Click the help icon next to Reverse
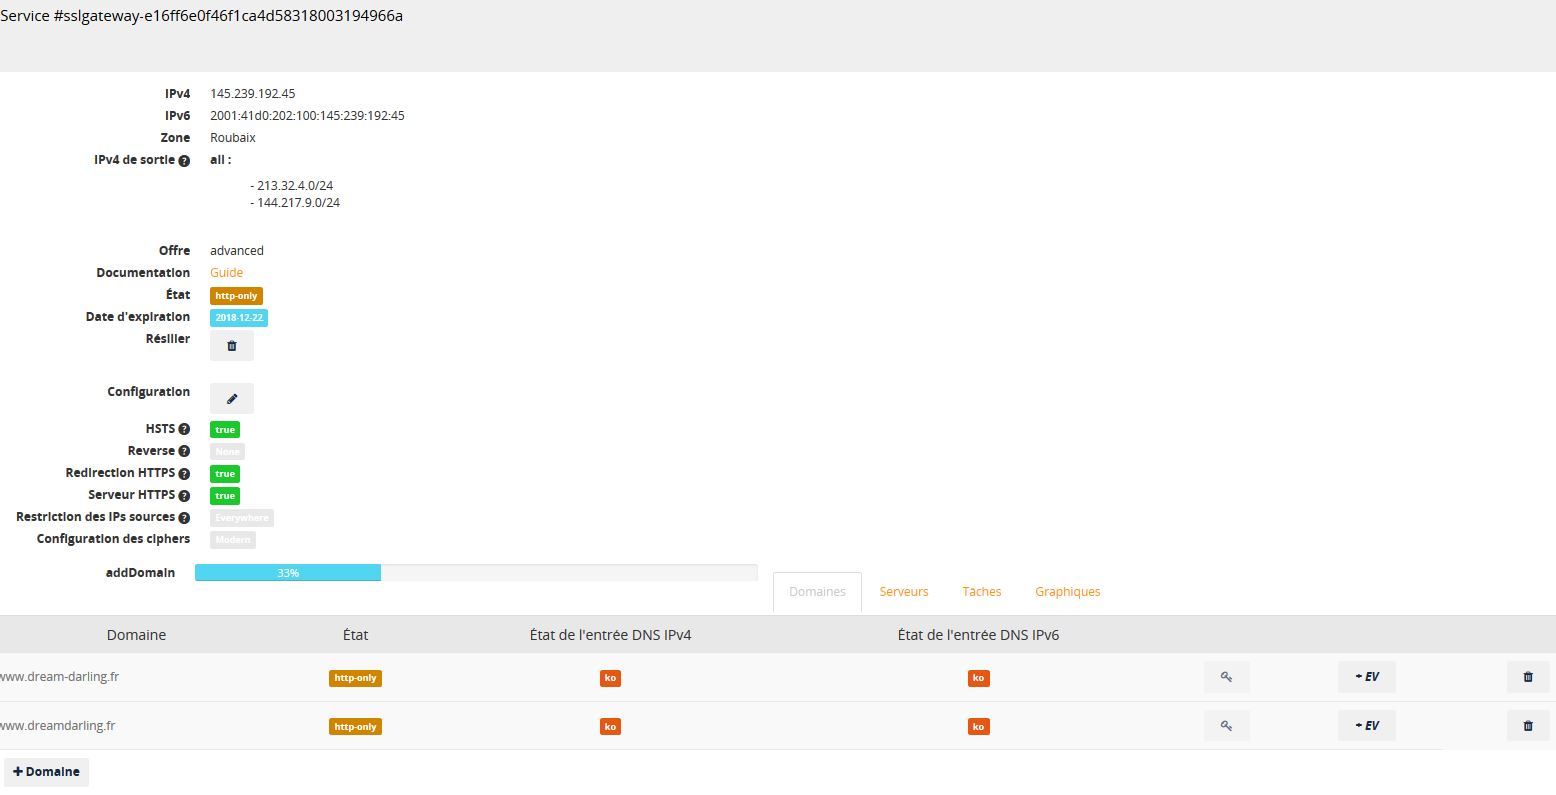The height and width of the screenshot is (795, 1556). (184, 451)
